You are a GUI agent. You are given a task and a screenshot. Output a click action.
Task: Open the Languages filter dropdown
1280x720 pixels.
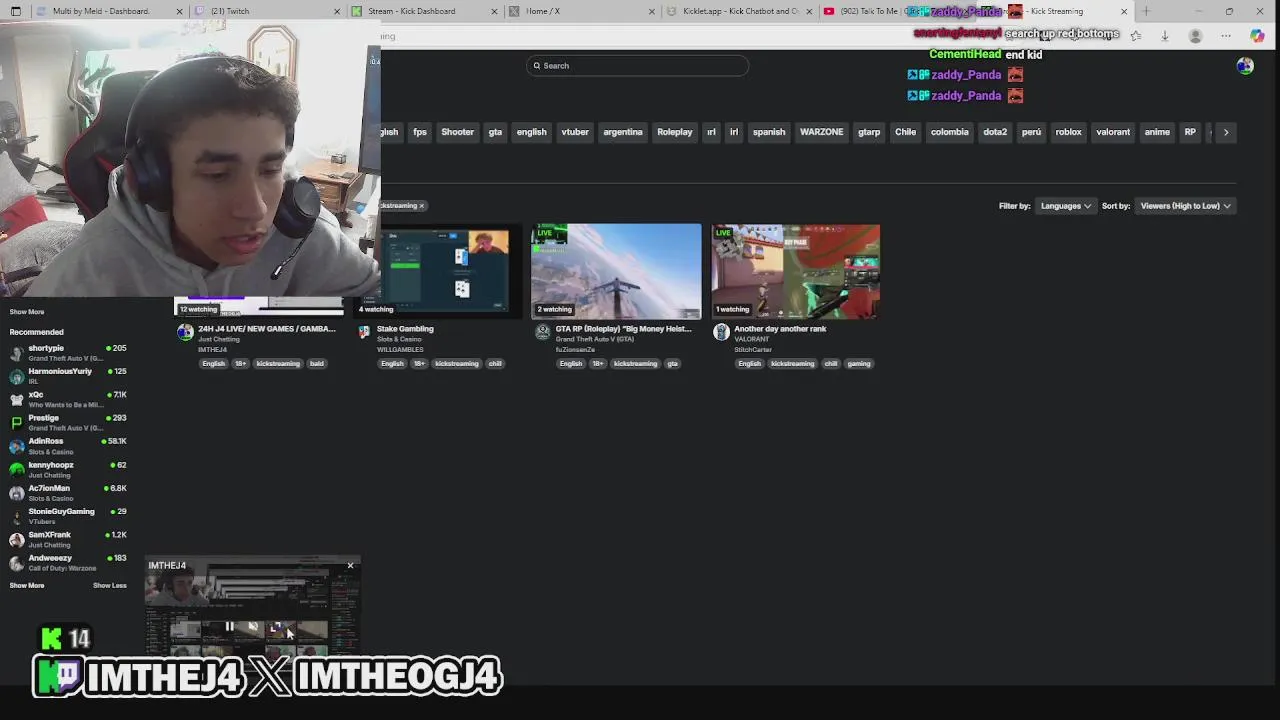pyautogui.click(x=1065, y=206)
